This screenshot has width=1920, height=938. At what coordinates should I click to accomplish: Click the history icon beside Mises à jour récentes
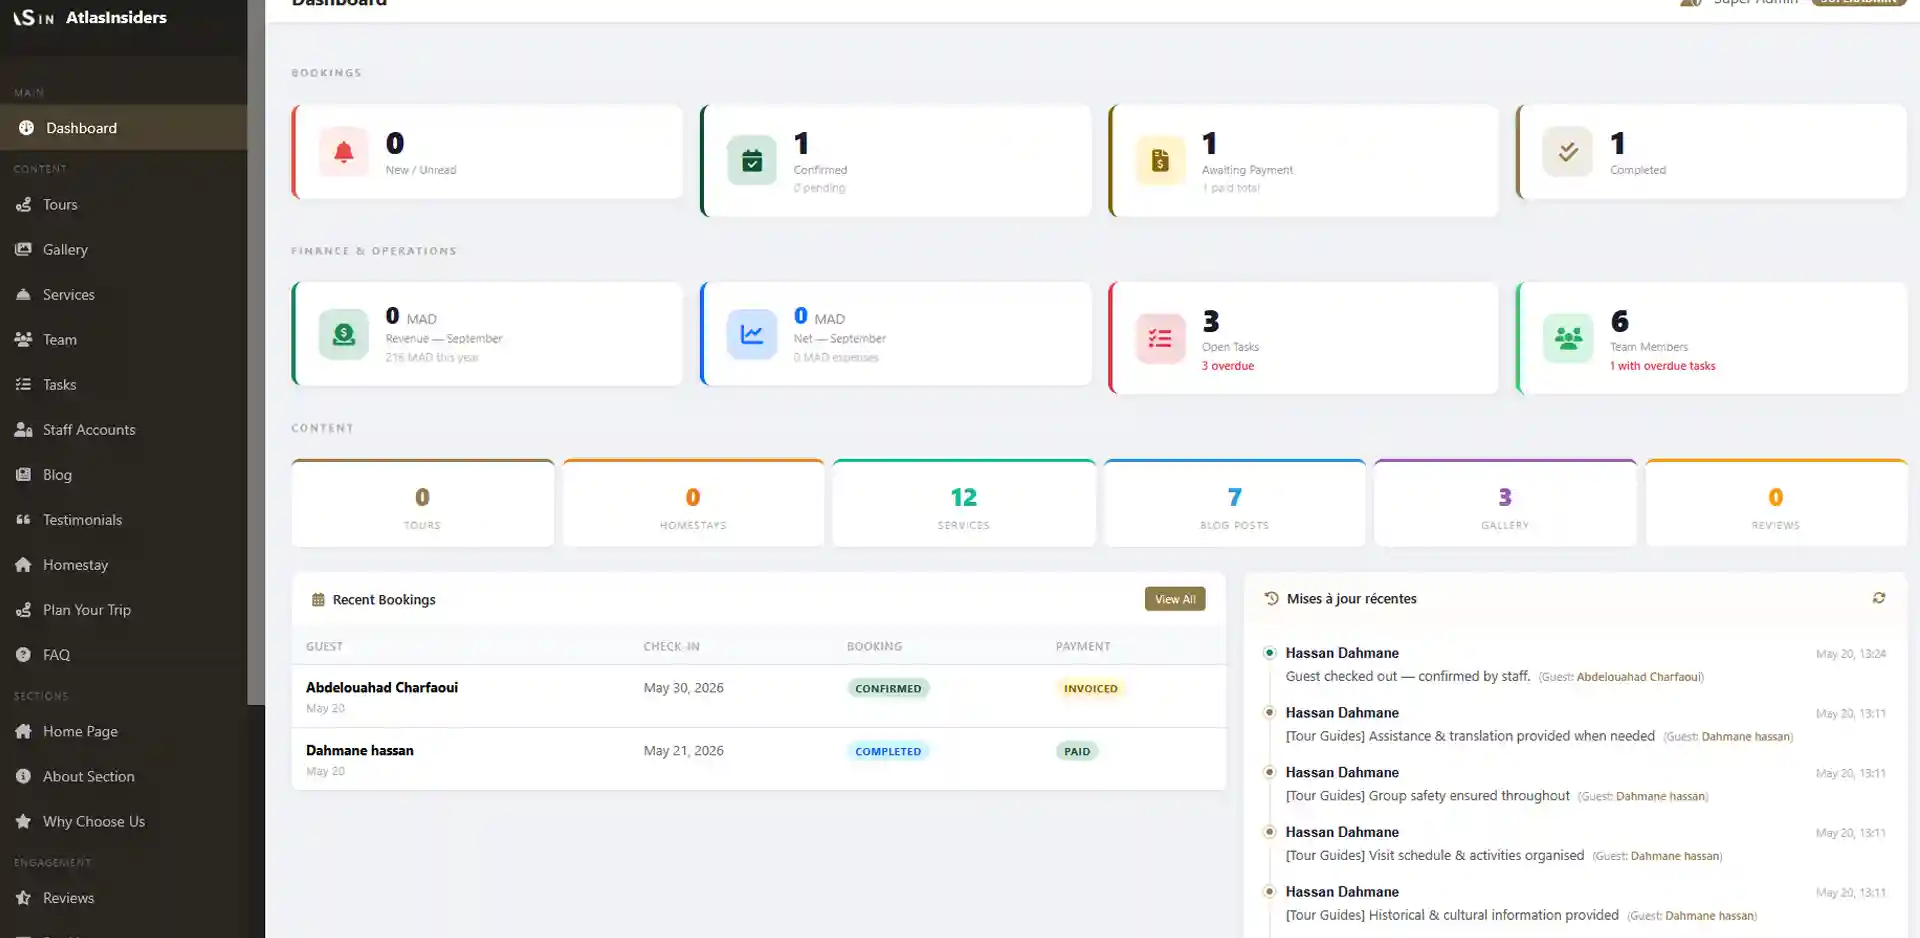point(1271,598)
